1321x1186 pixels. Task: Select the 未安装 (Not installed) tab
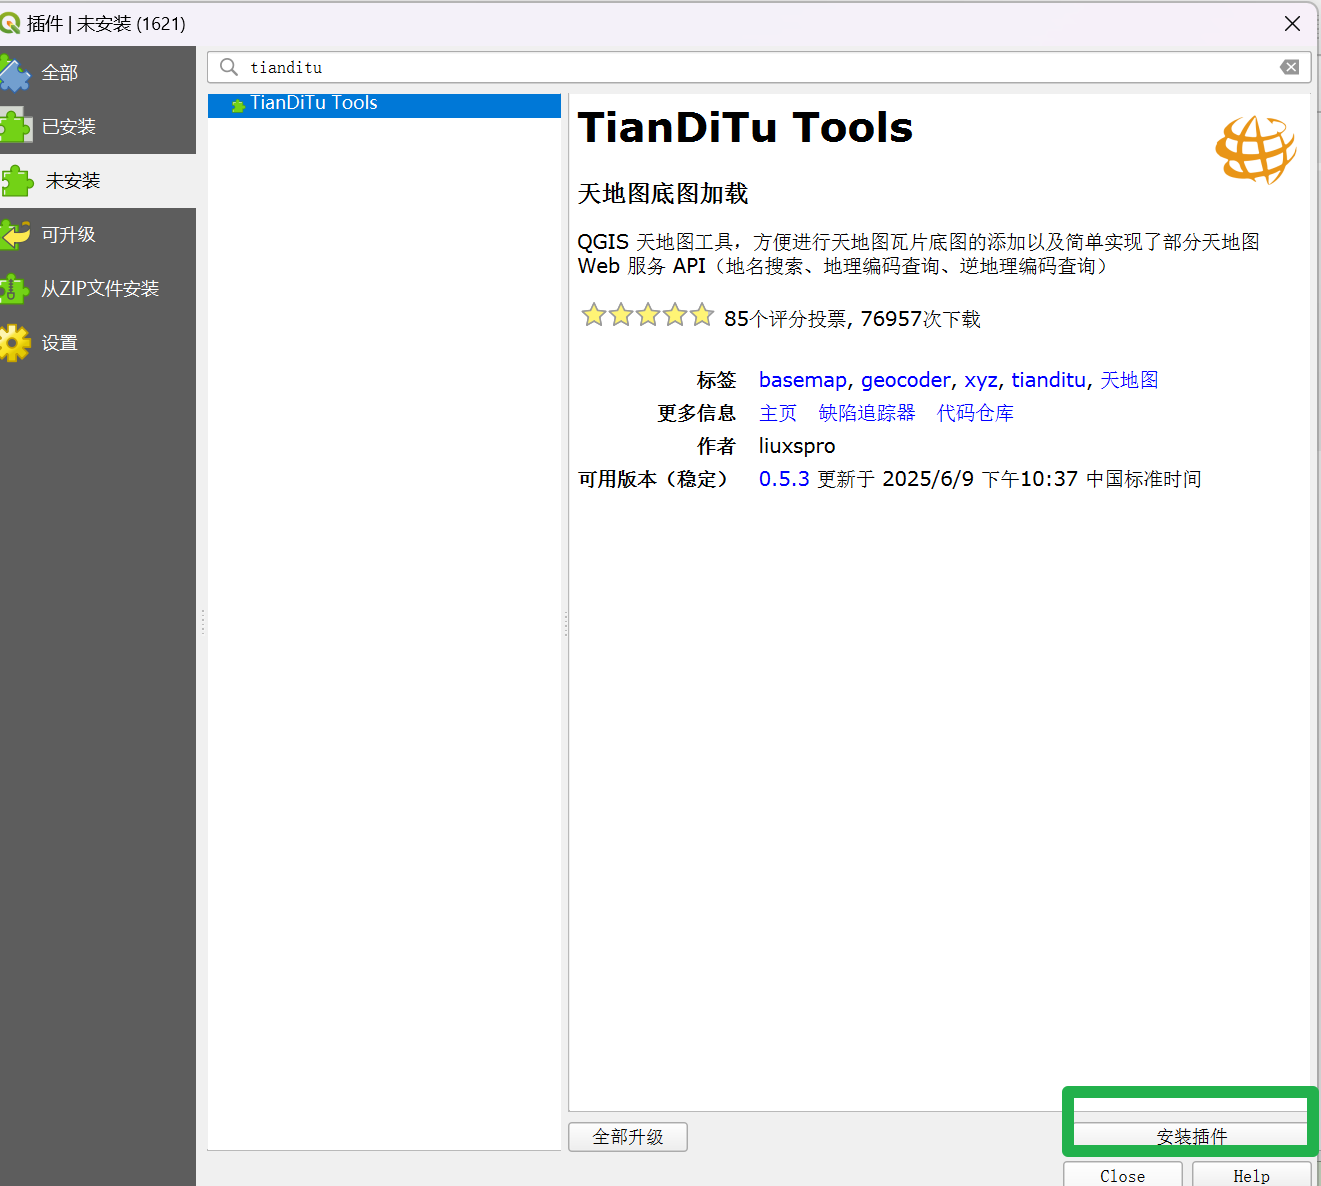98,181
